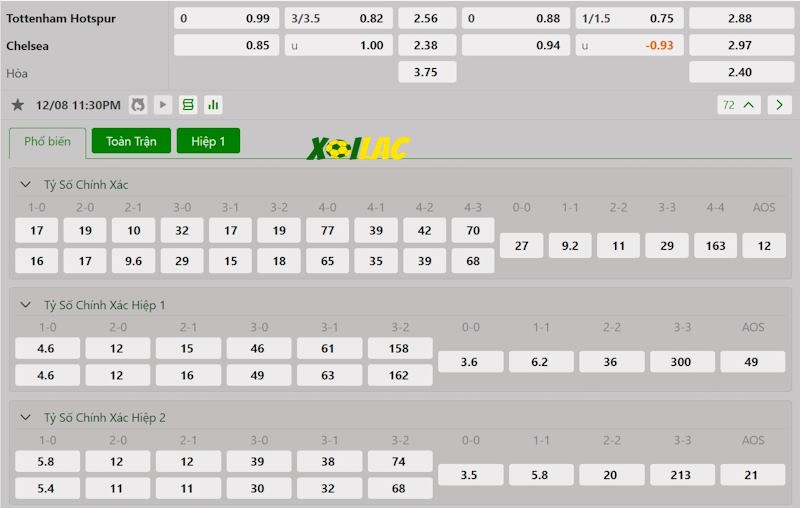Switch to the Phổ biến tab
Screen dimensions: 800x508
coord(47,142)
